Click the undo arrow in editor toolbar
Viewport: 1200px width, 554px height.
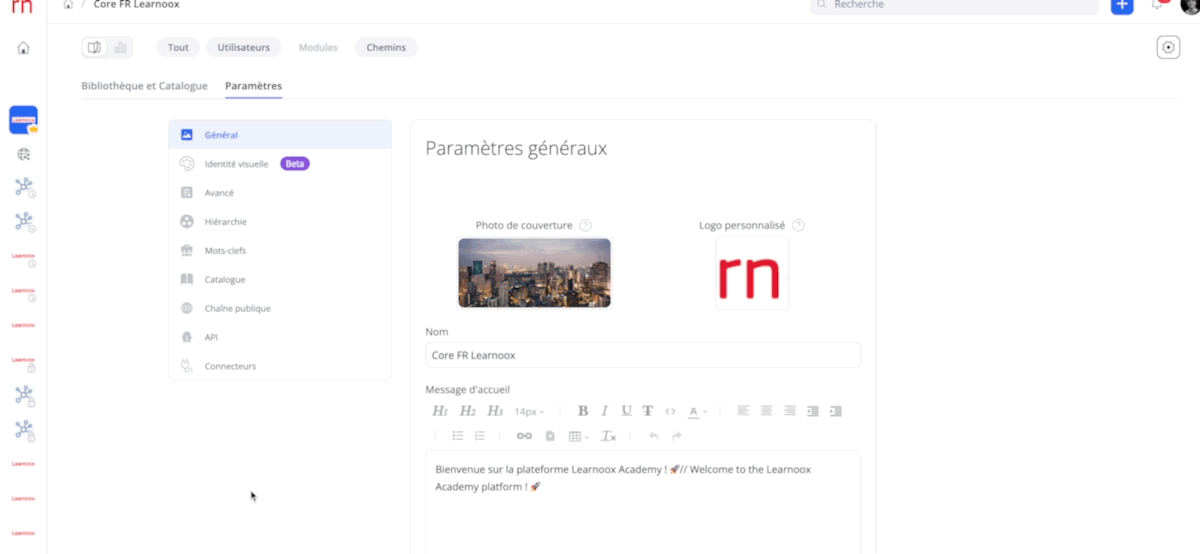pos(654,436)
